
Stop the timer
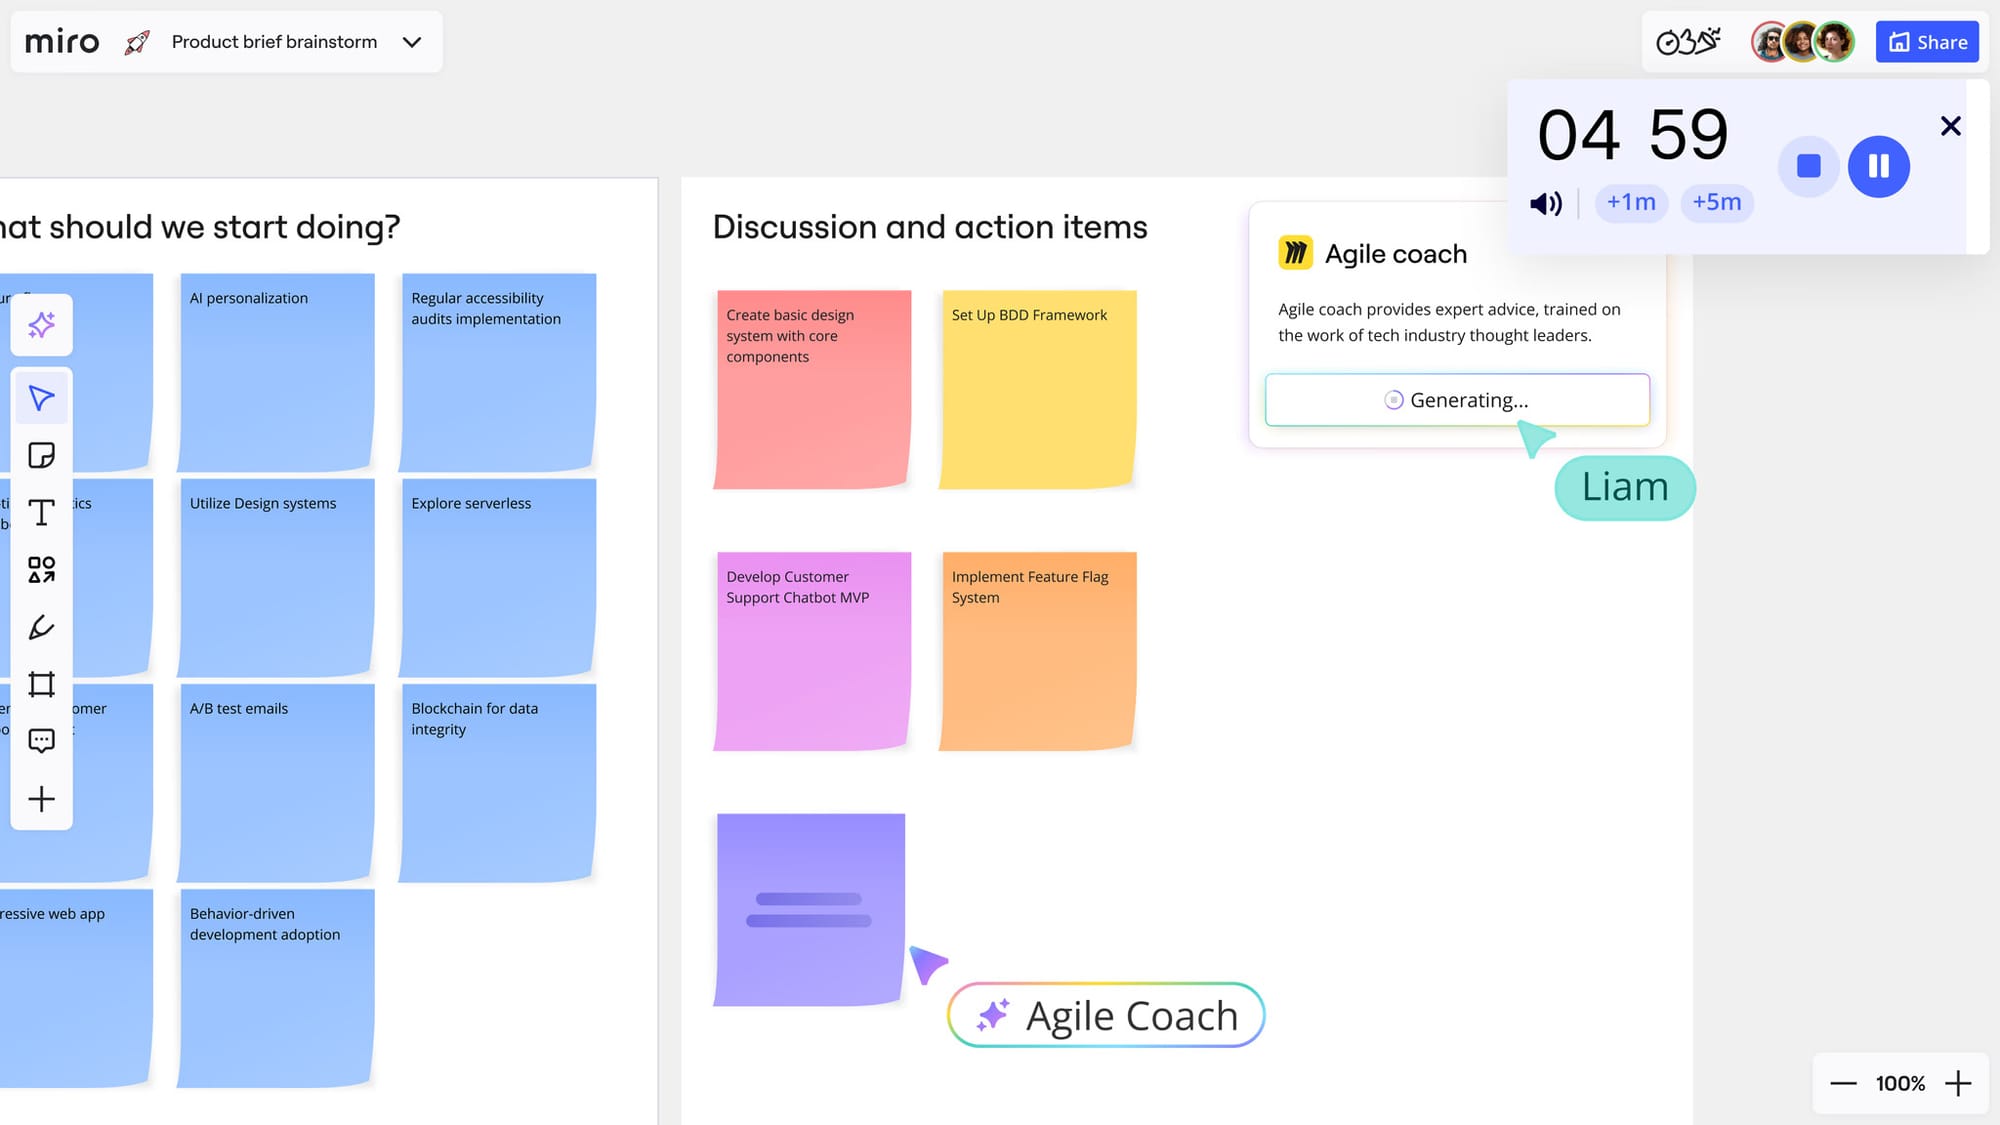1808,166
